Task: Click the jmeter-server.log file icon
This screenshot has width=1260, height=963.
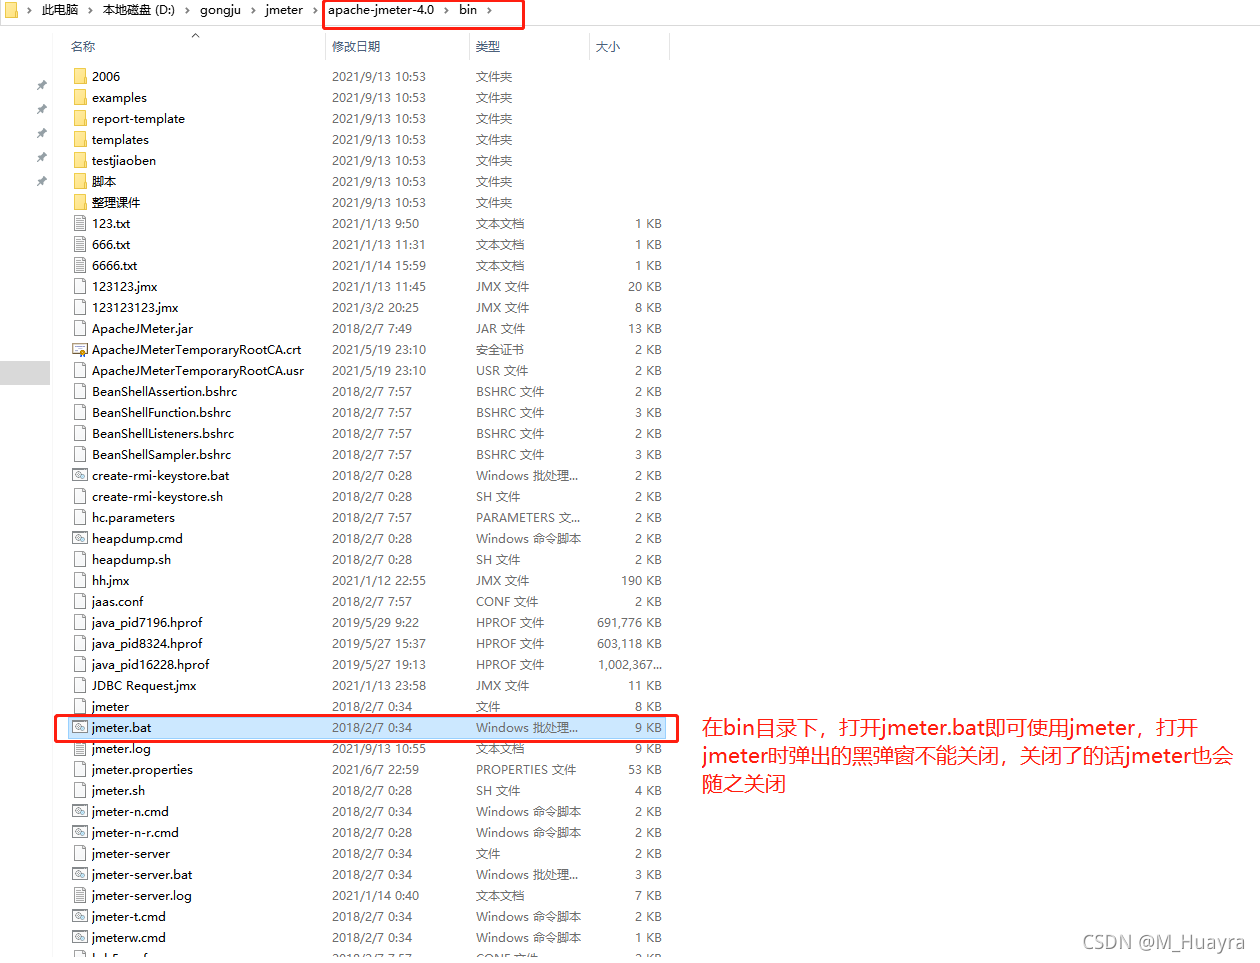Action: [x=80, y=895]
